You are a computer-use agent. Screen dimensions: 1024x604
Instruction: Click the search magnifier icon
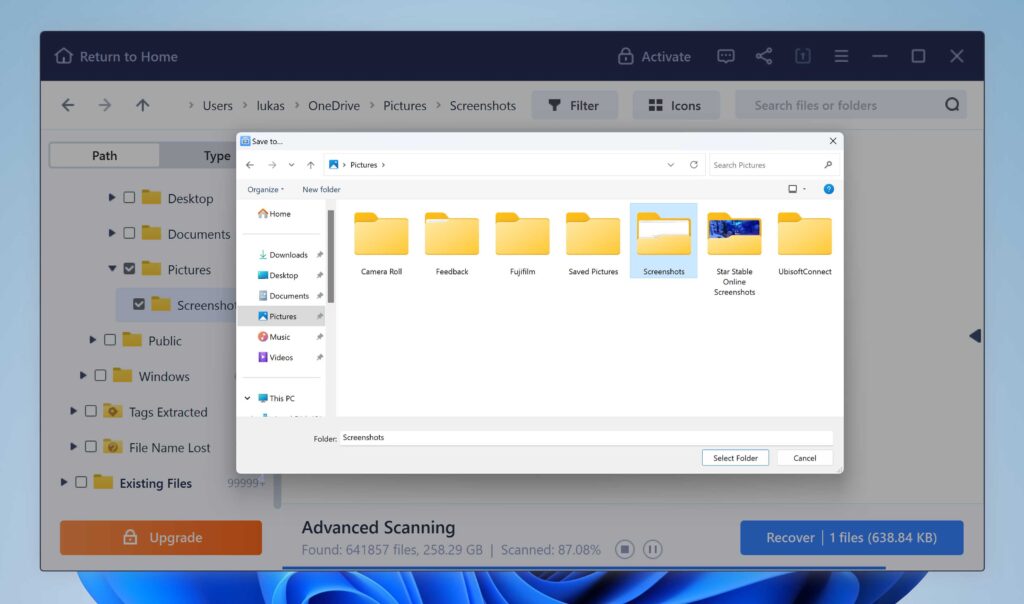[x=951, y=104]
